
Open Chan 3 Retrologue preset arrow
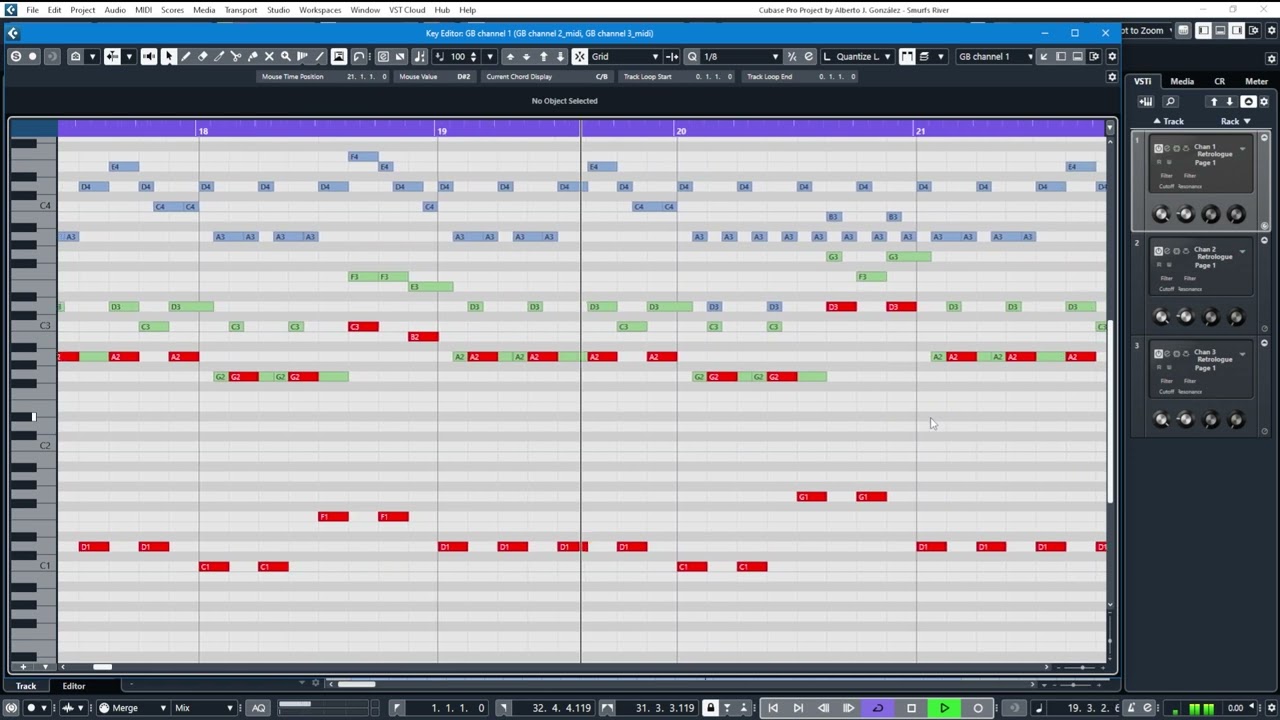tap(1243, 354)
